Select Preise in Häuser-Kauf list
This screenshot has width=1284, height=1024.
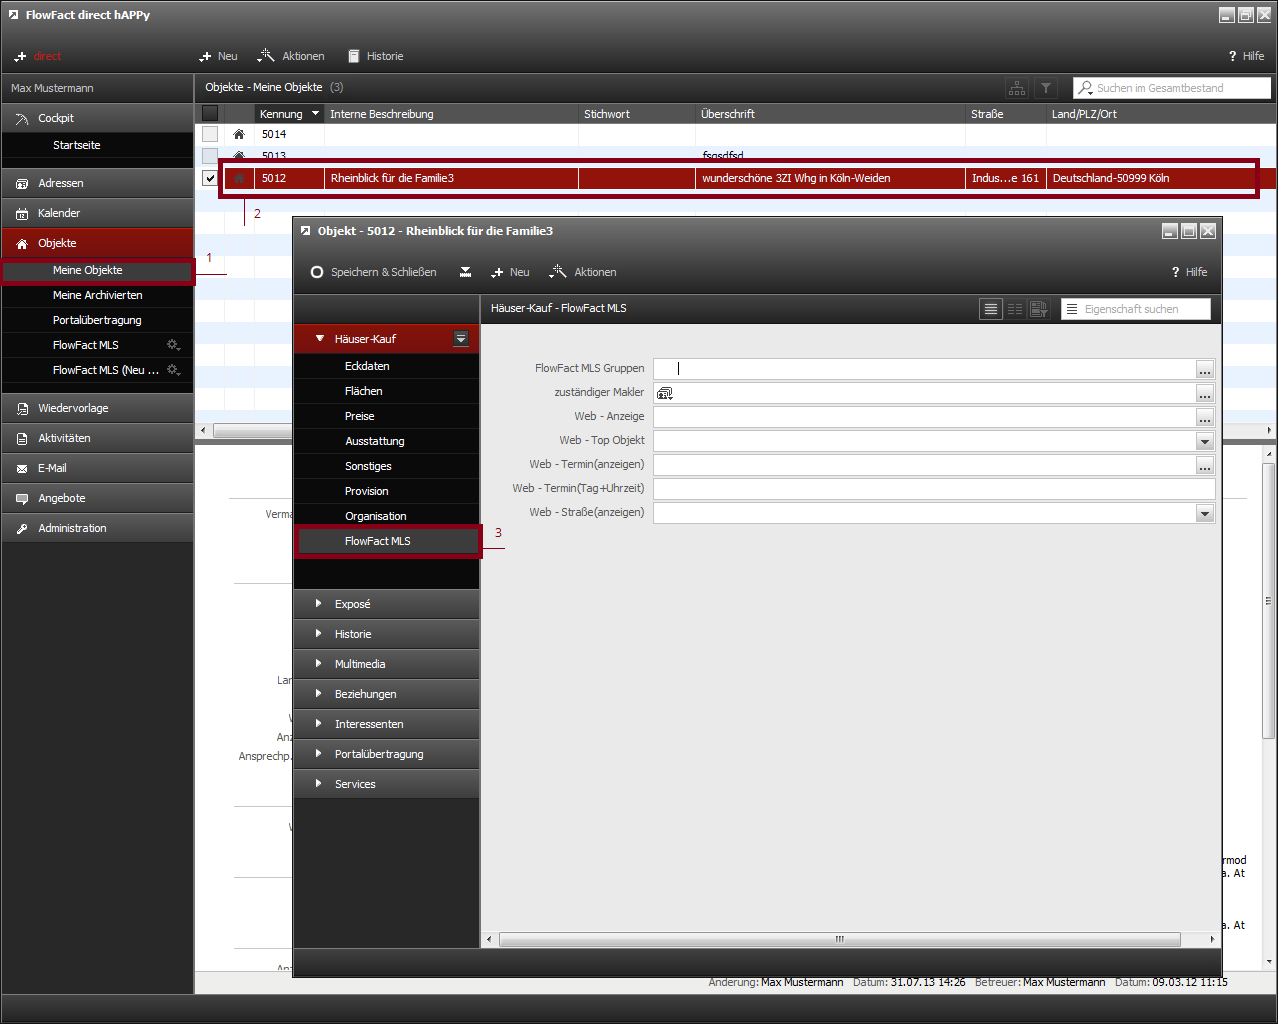387,416
